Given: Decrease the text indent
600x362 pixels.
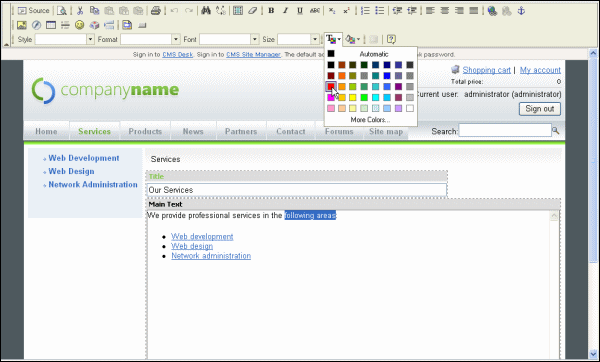Looking at the screenshot, I should [397, 11].
